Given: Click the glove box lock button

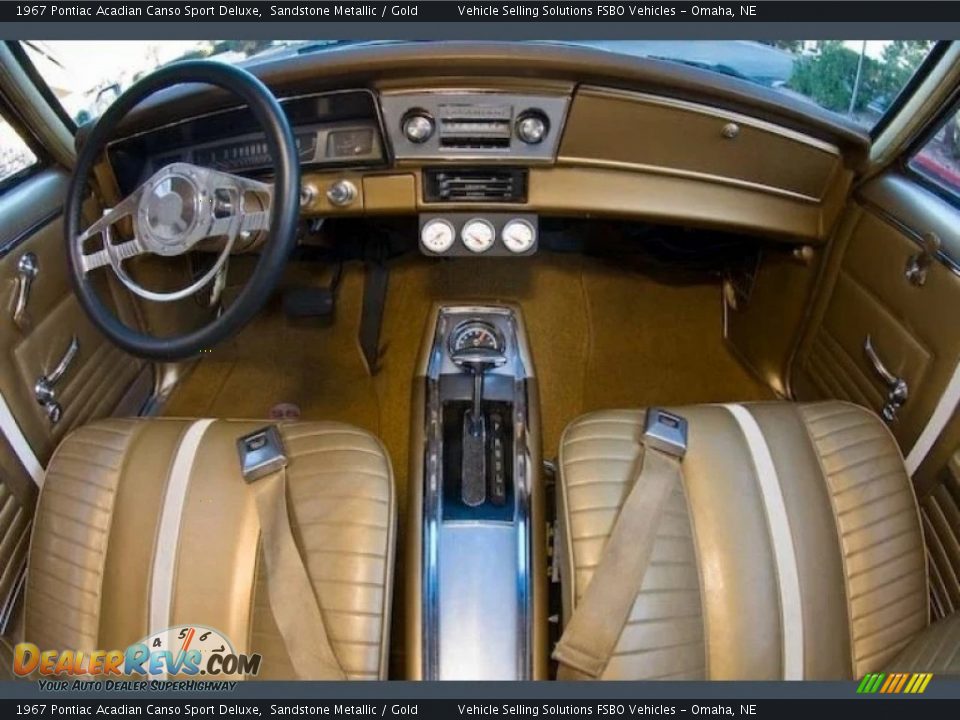Looking at the screenshot, I should pyautogui.click(x=731, y=130).
